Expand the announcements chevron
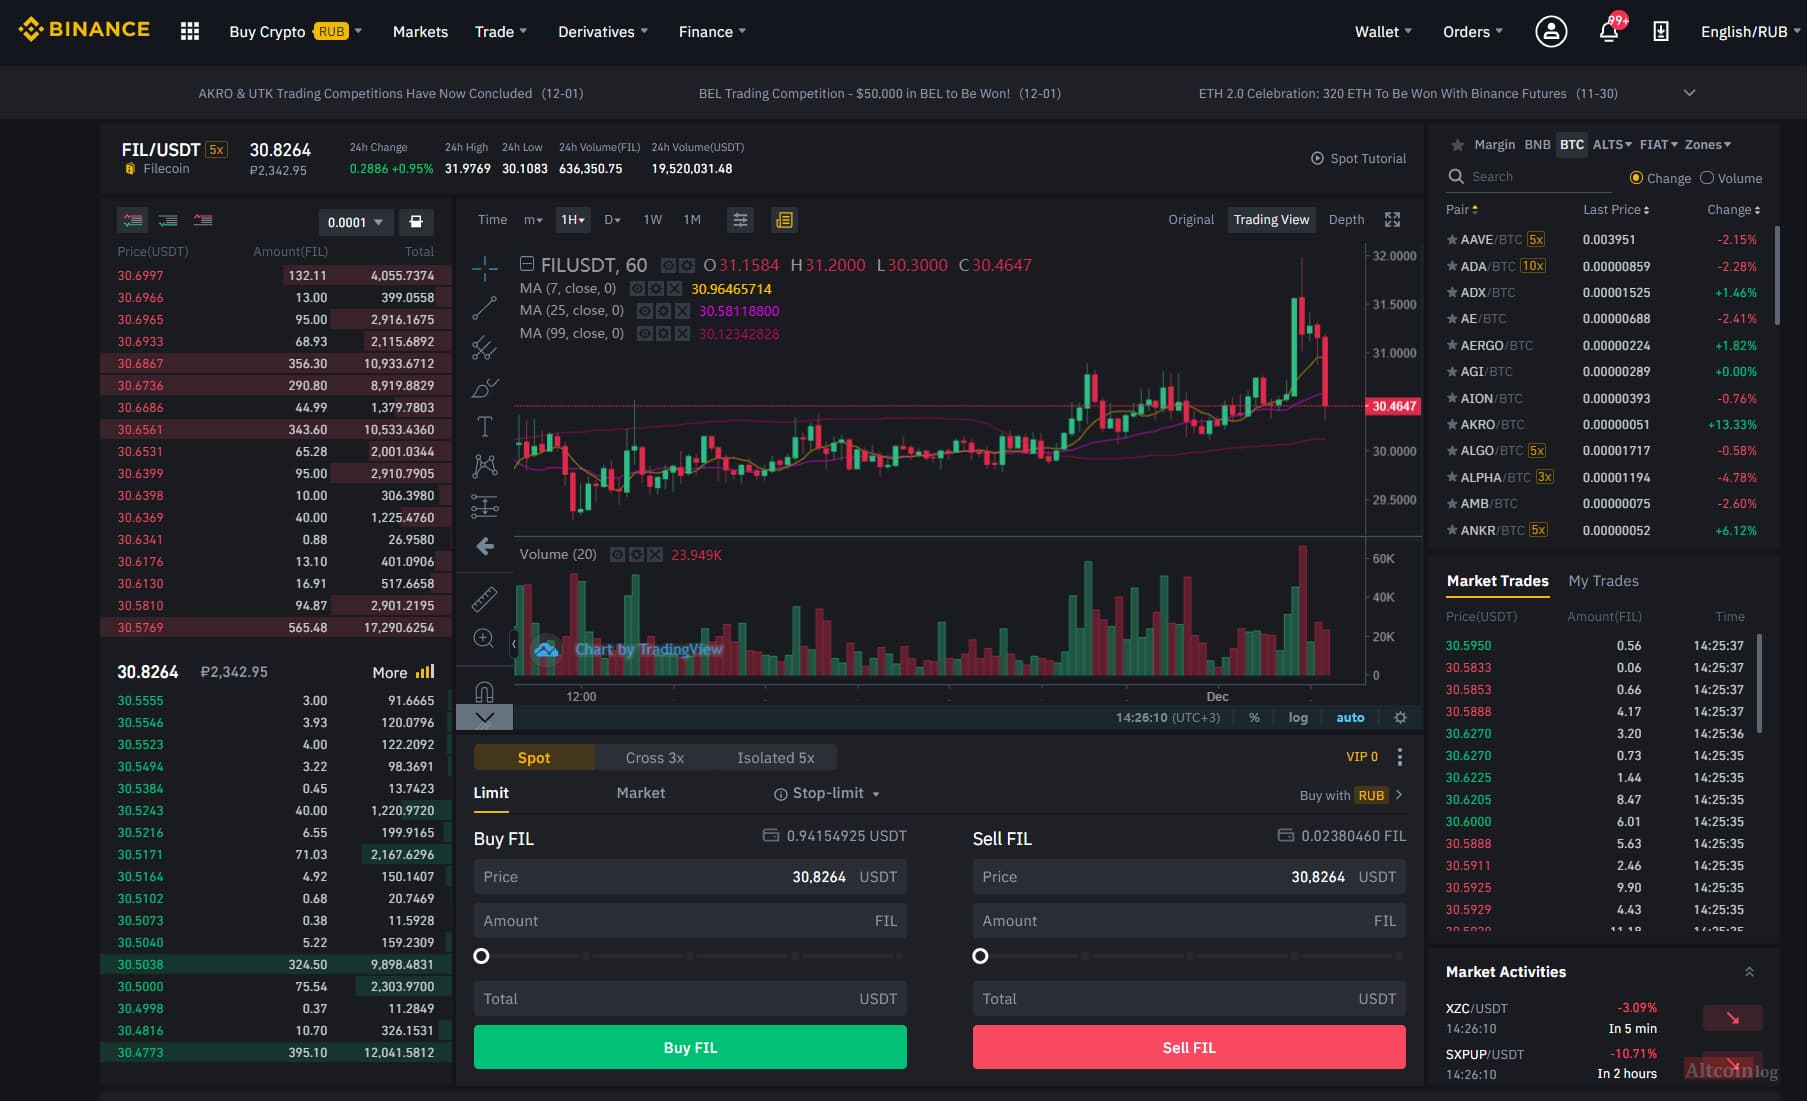 (1689, 93)
